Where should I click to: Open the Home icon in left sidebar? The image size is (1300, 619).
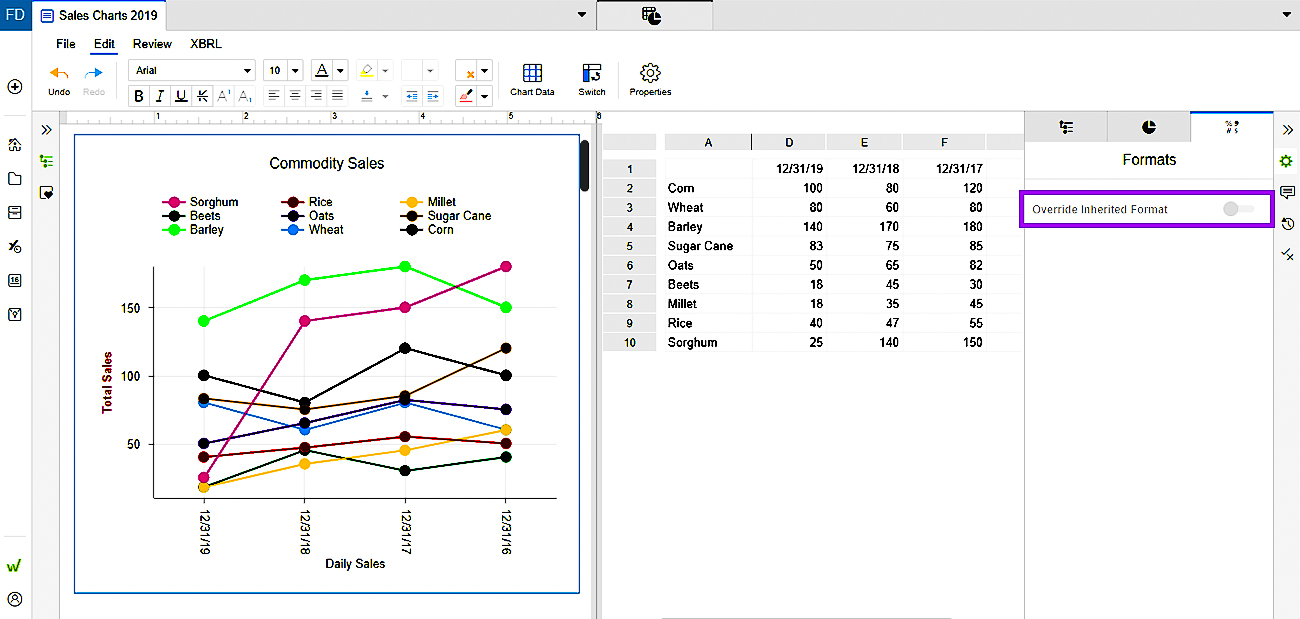15,145
